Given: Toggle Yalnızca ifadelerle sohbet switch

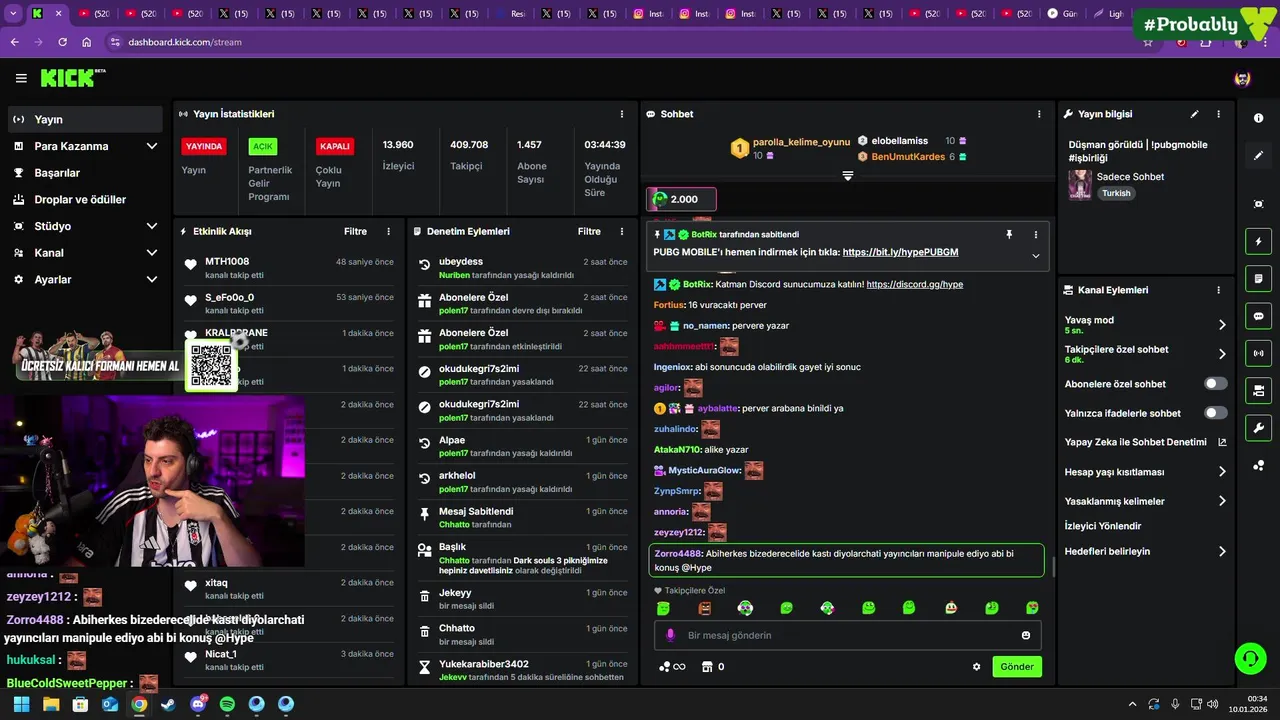Looking at the screenshot, I should [1216, 413].
